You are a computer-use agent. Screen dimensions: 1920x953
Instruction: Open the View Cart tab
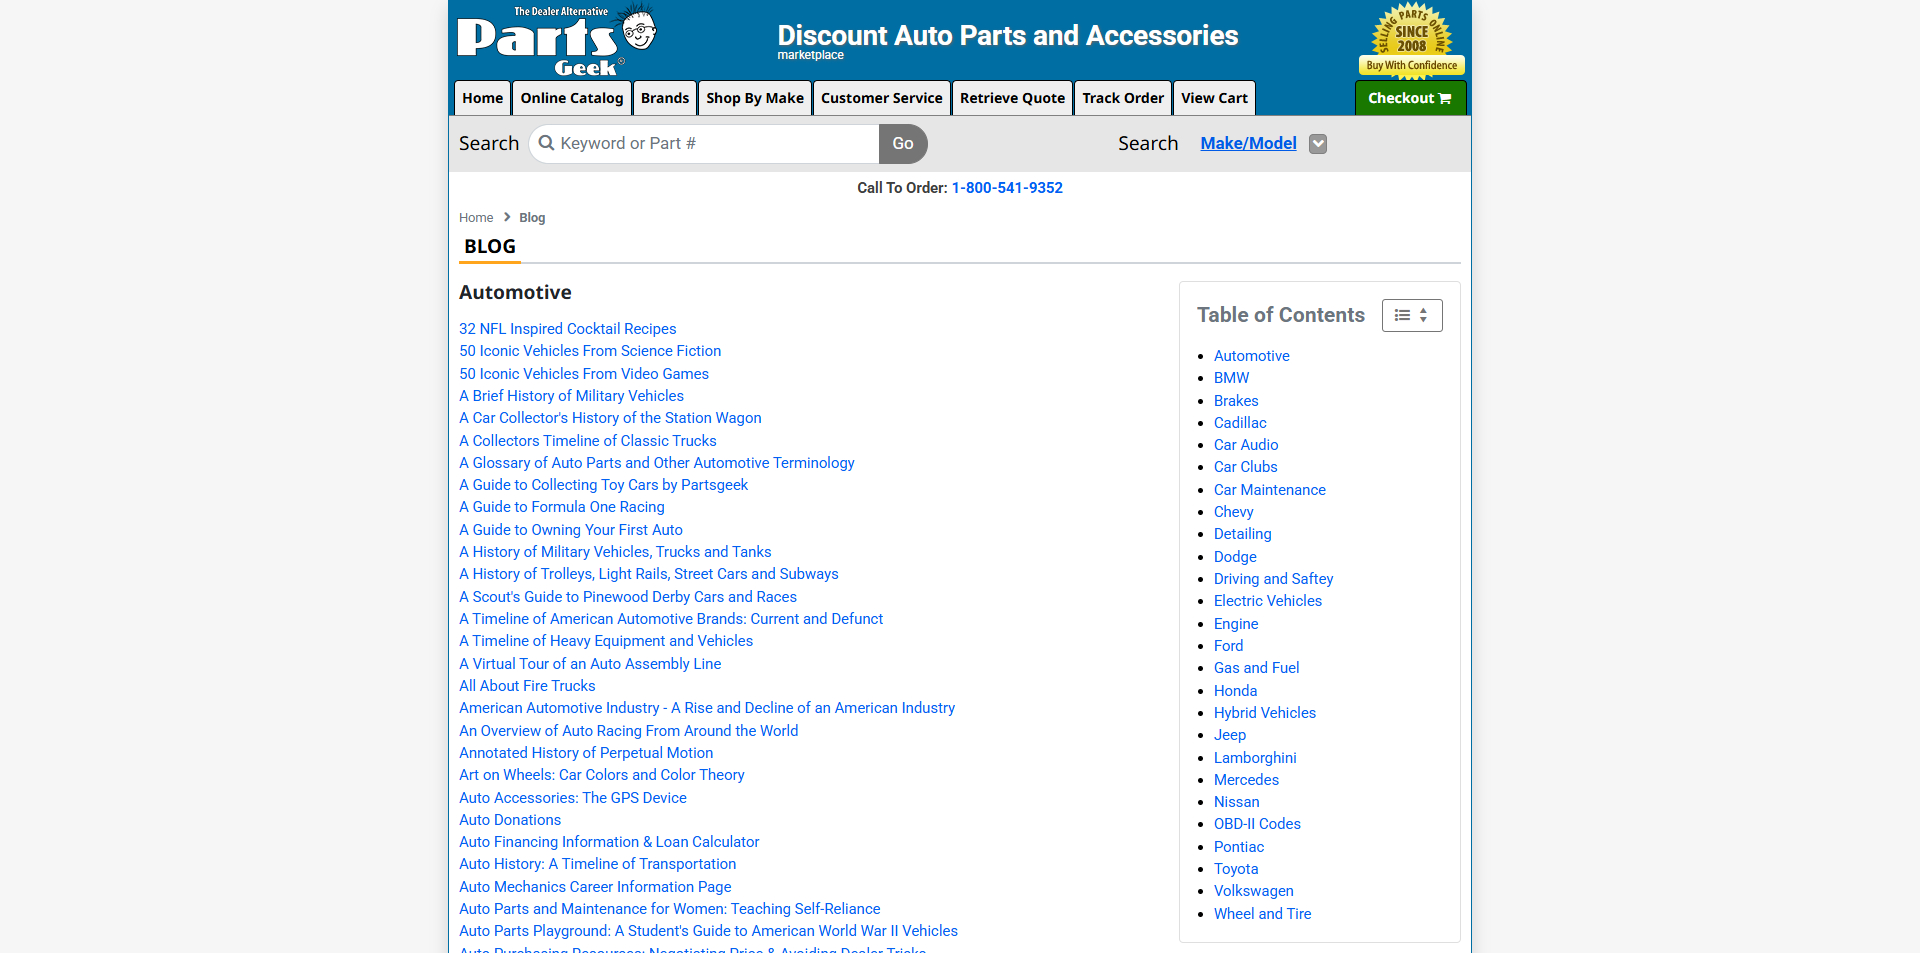[x=1214, y=98]
